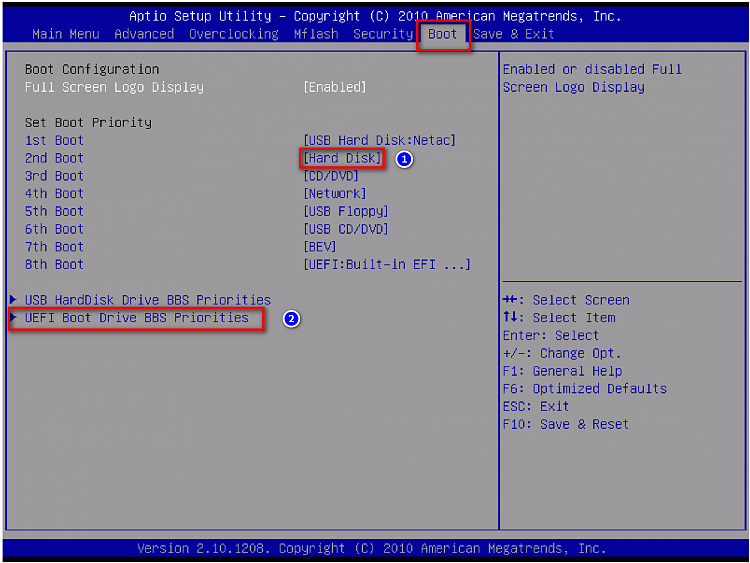The width and height of the screenshot is (750, 563).
Task: Click the Aptio Setup Utility title text
Action: coord(375,17)
